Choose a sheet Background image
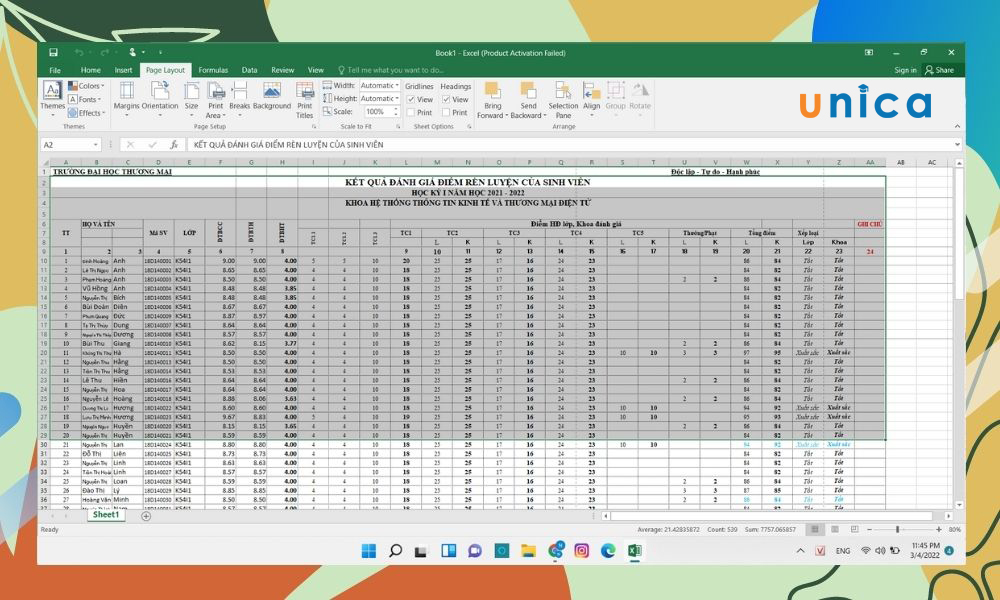This screenshot has height=600, width=1000. click(x=272, y=96)
